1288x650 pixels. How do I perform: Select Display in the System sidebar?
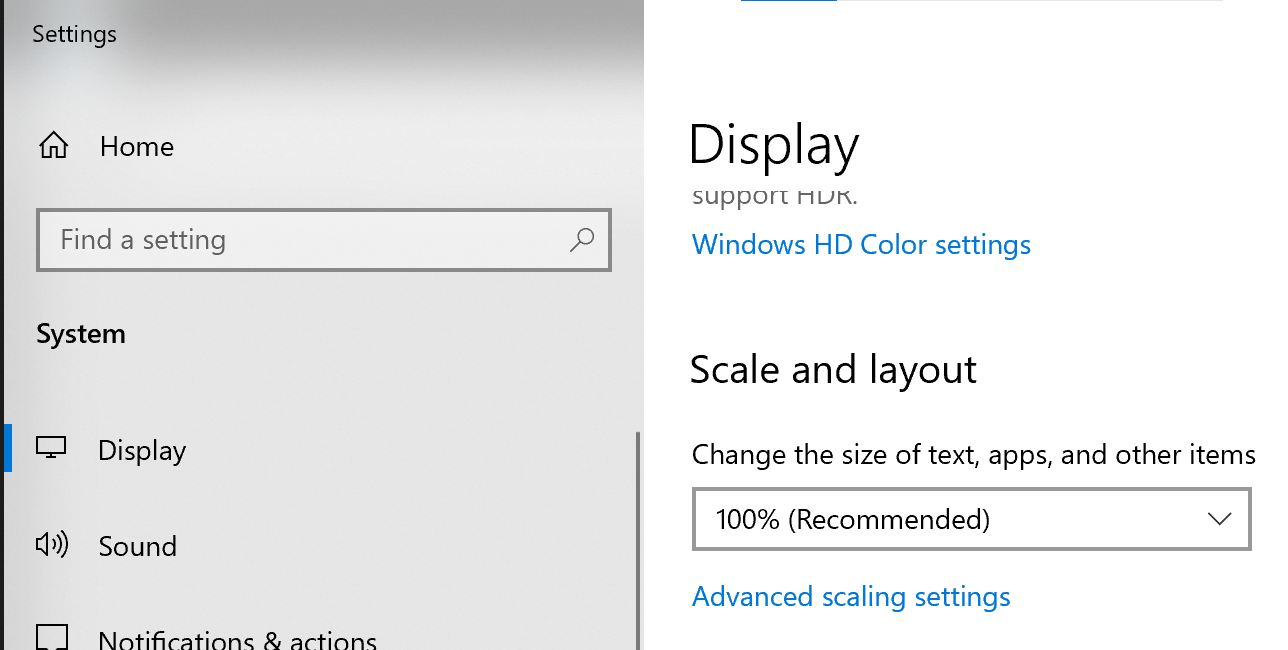tap(141, 449)
